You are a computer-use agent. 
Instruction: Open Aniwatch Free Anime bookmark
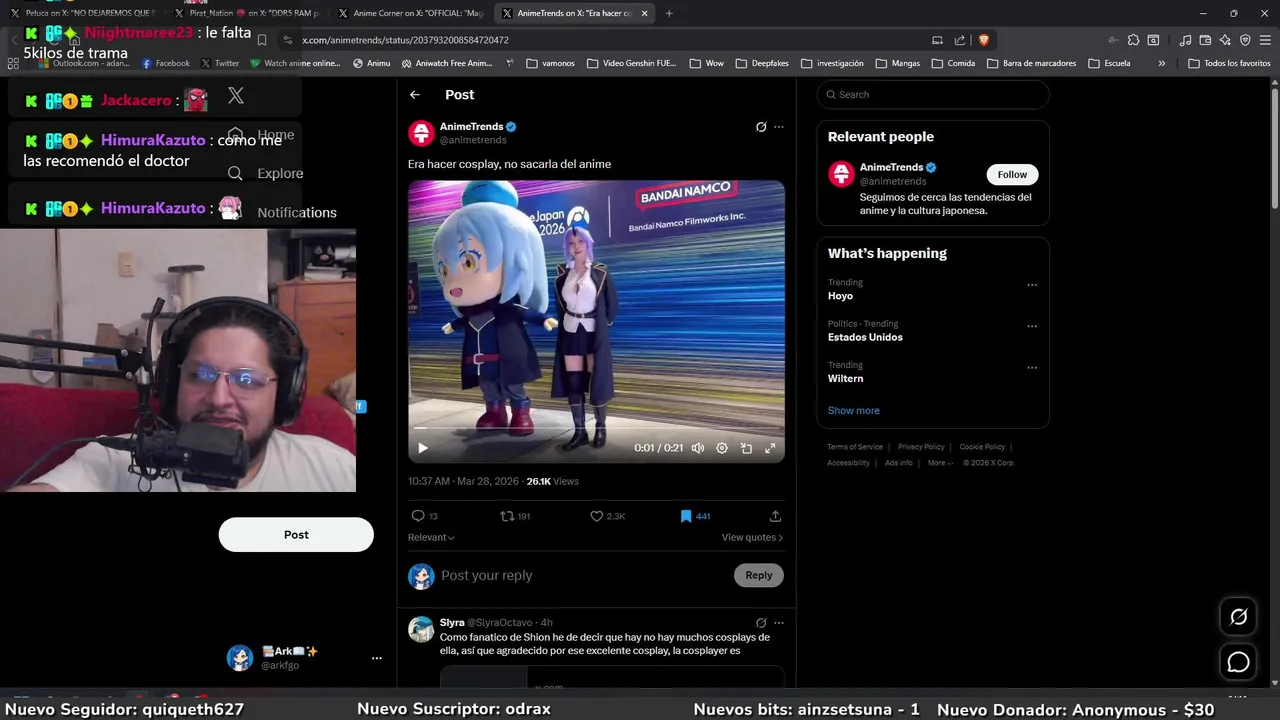pos(447,63)
